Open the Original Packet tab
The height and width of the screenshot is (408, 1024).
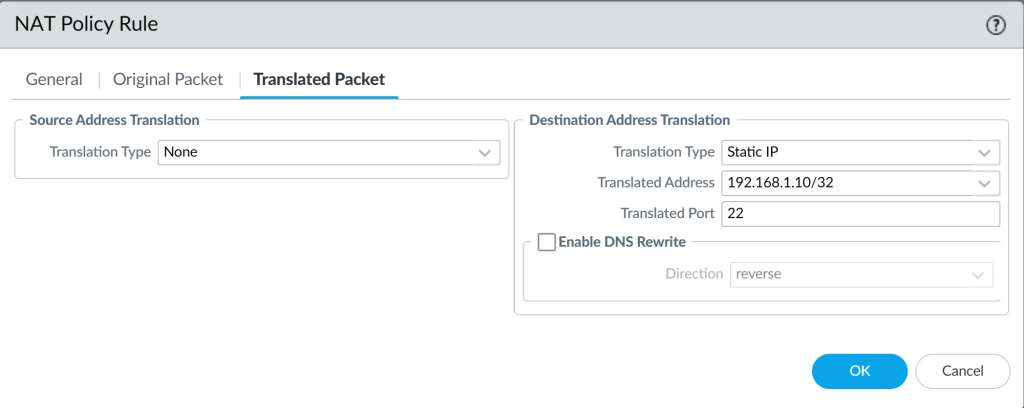point(168,80)
